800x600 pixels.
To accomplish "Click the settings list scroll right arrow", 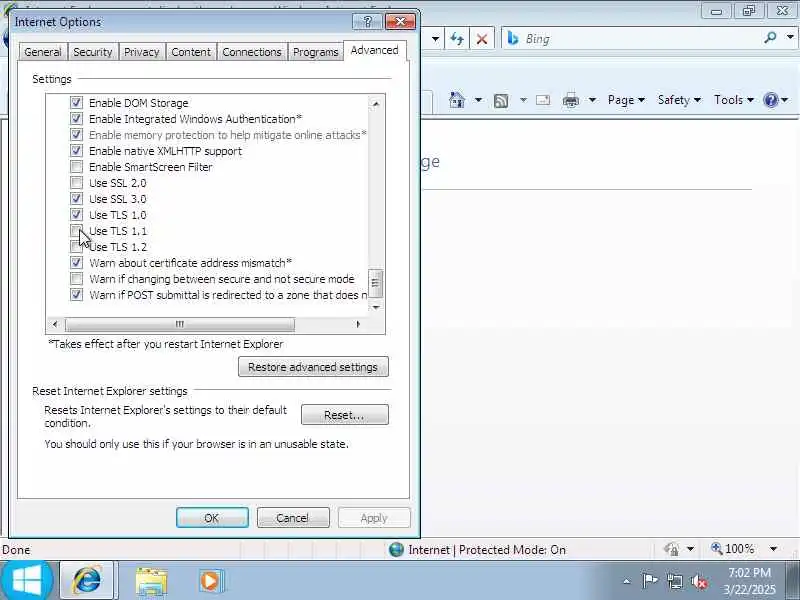I will click(x=358, y=324).
